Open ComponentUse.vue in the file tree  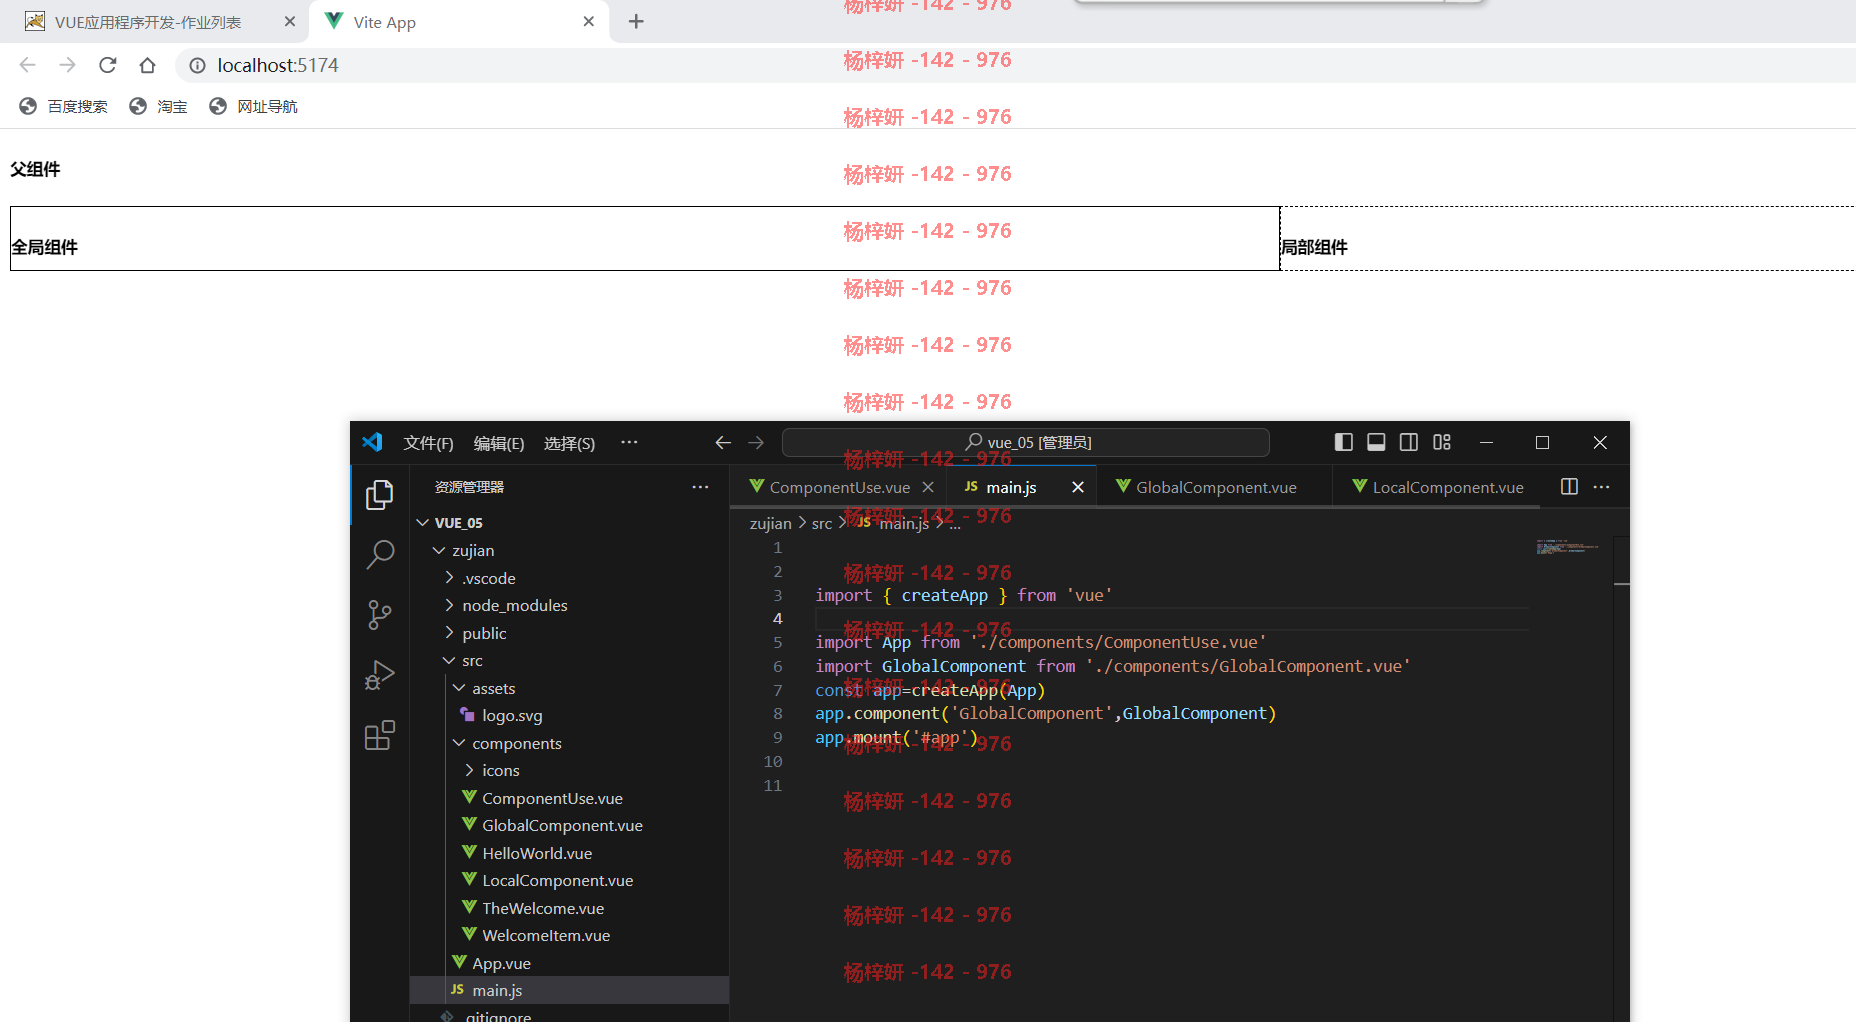[552, 798]
